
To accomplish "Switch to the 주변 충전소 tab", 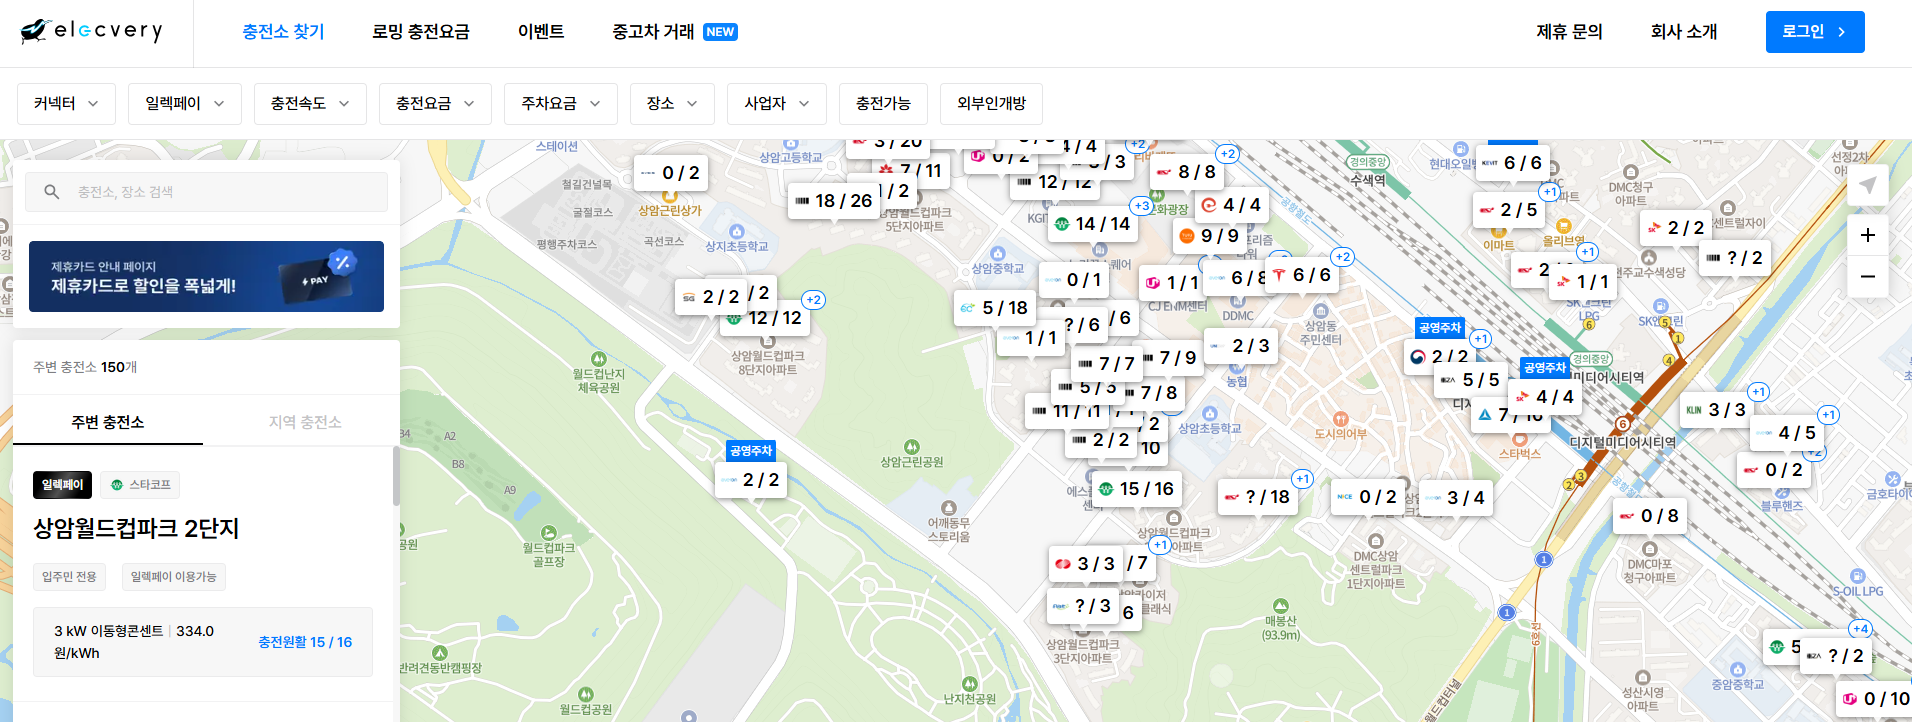I will pos(108,422).
